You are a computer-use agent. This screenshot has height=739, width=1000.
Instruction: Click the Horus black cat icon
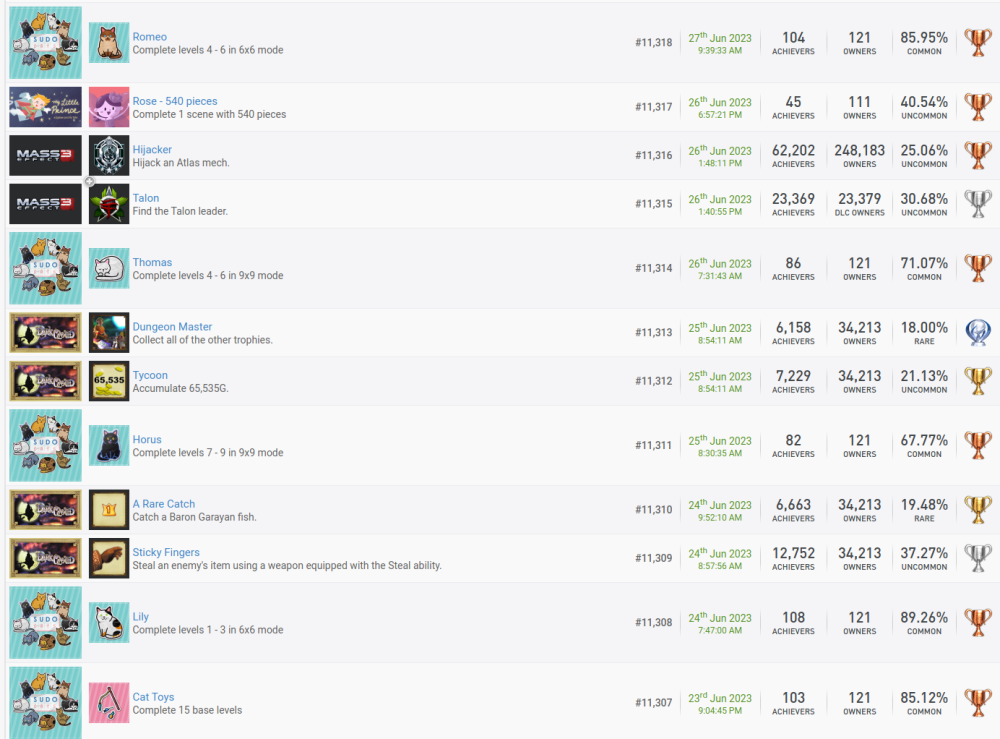109,445
